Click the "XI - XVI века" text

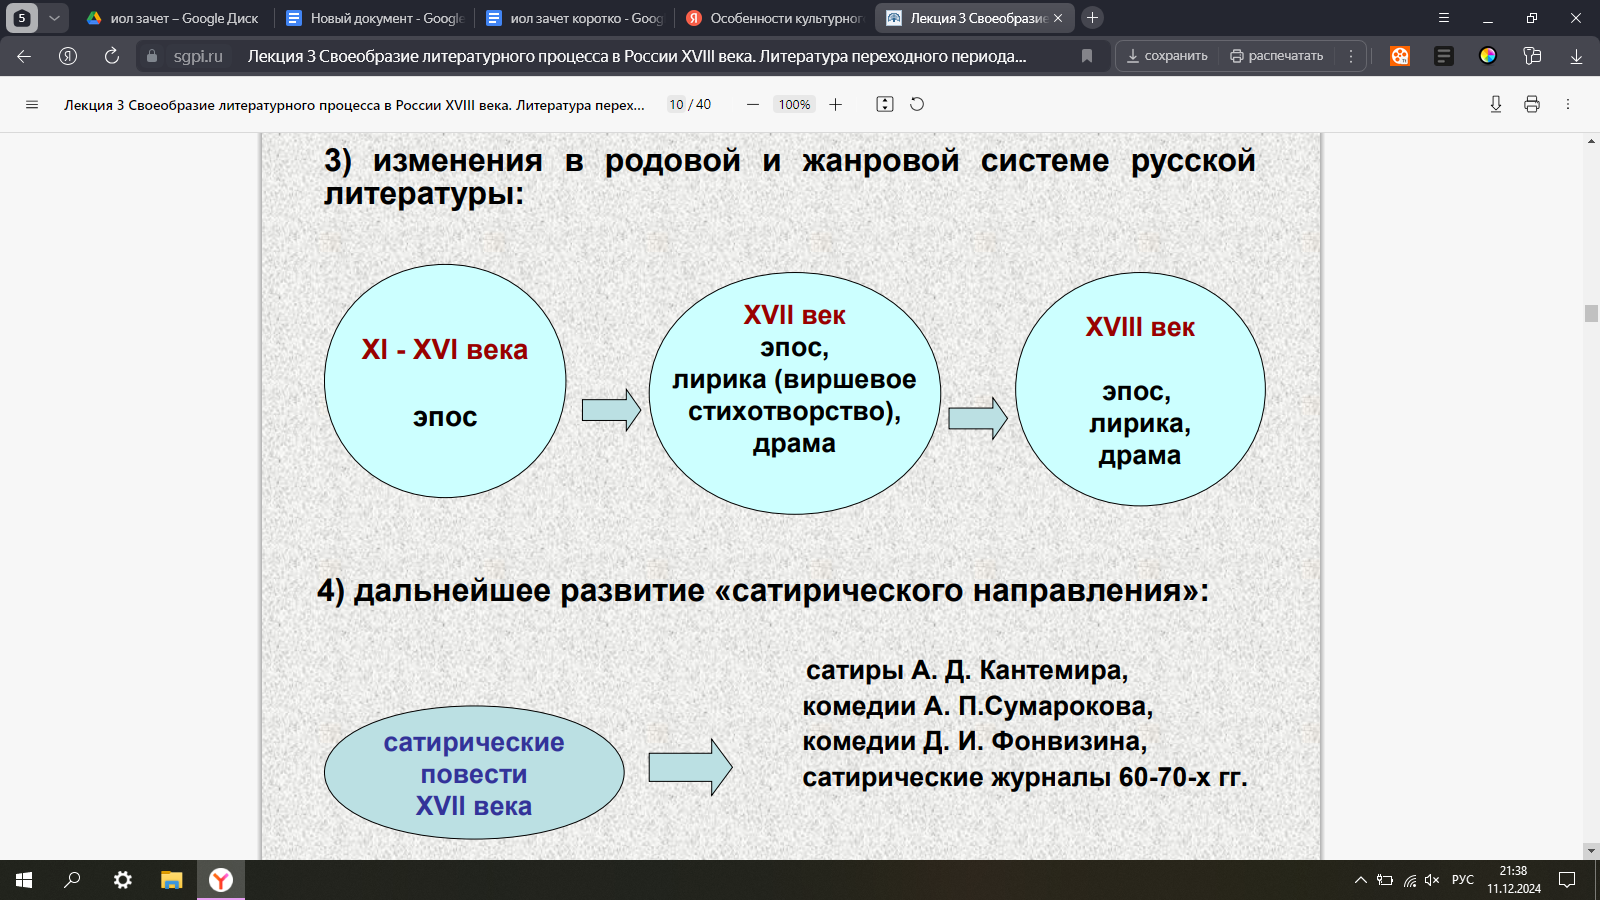[445, 349]
